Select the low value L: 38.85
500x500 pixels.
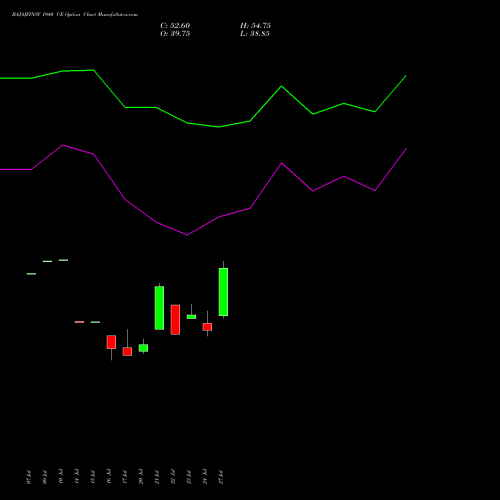point(255,34)
